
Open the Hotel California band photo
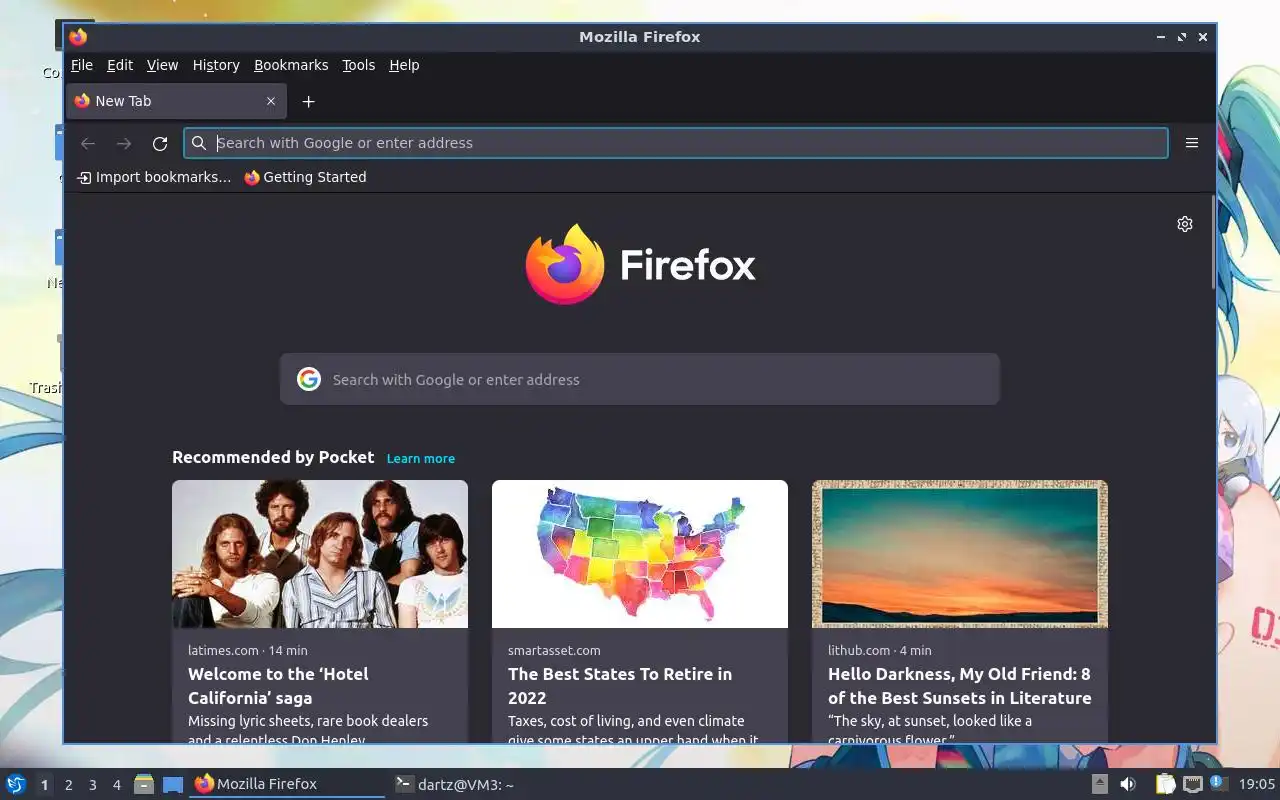(320, 554)
